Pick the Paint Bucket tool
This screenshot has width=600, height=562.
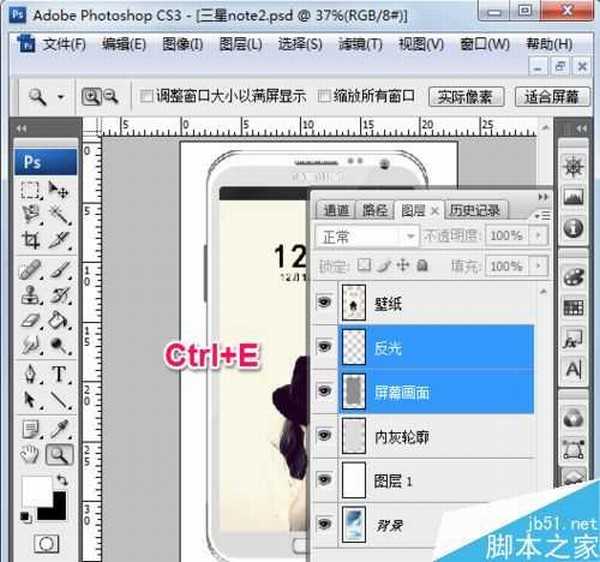59,320
